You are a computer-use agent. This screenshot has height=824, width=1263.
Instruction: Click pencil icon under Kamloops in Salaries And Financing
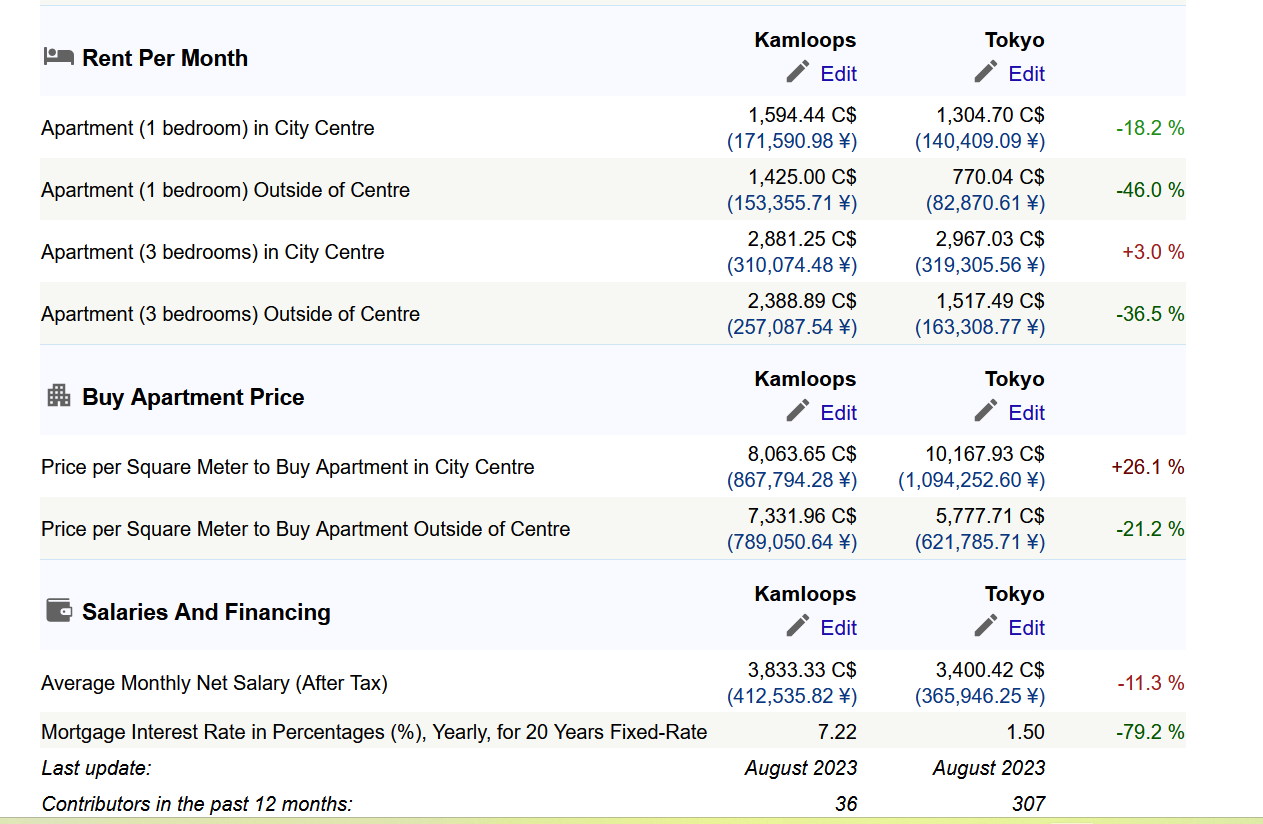(x=797, y=626)
